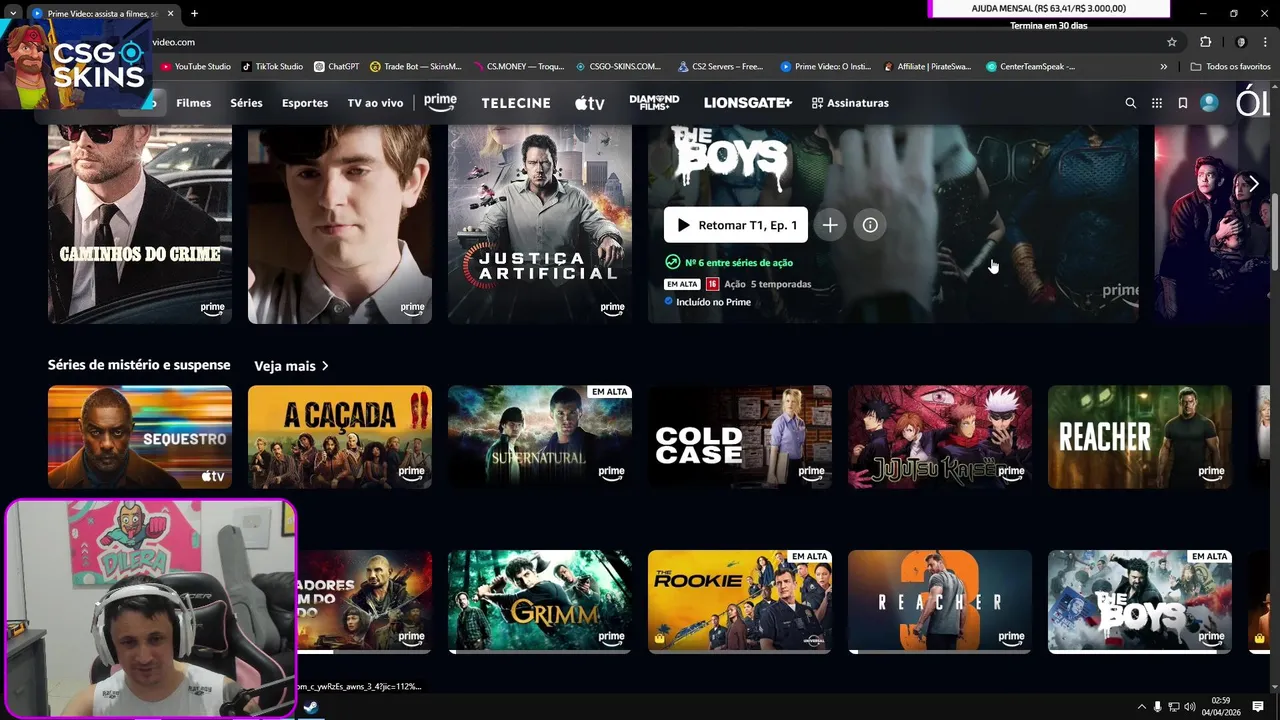Click Retomar T1, Ep. 1 play button
Viewport: 1280px width, 720px height.
(736, 225)
